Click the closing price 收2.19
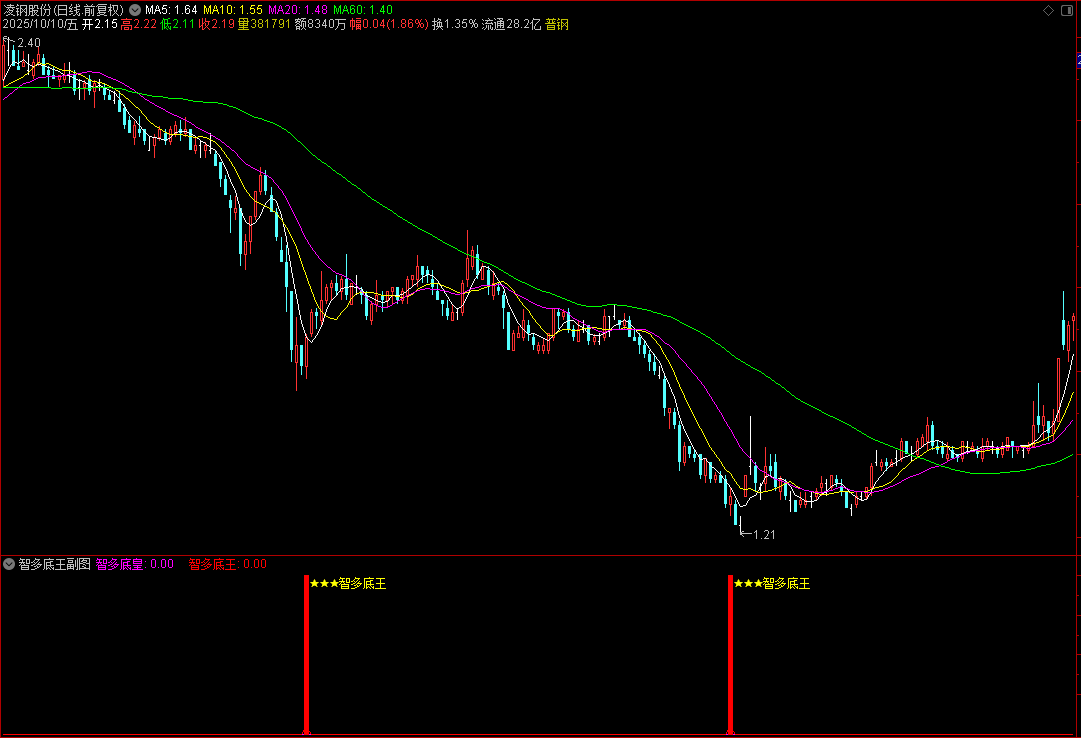 click(x=216, y=25)
